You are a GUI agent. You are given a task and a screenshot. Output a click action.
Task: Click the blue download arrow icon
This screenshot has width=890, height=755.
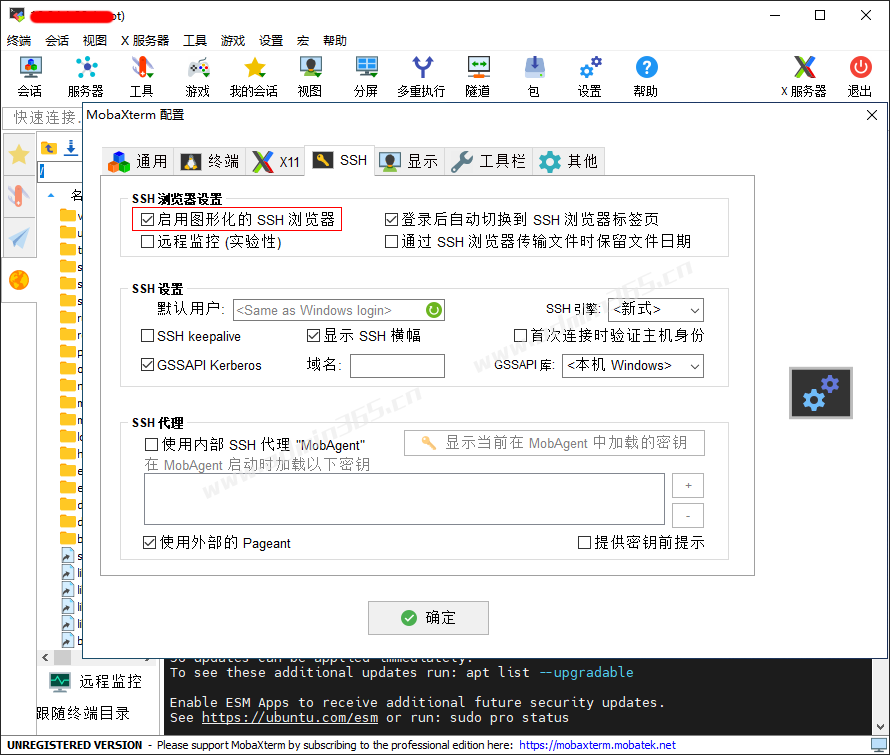click(x=71, y=148)
